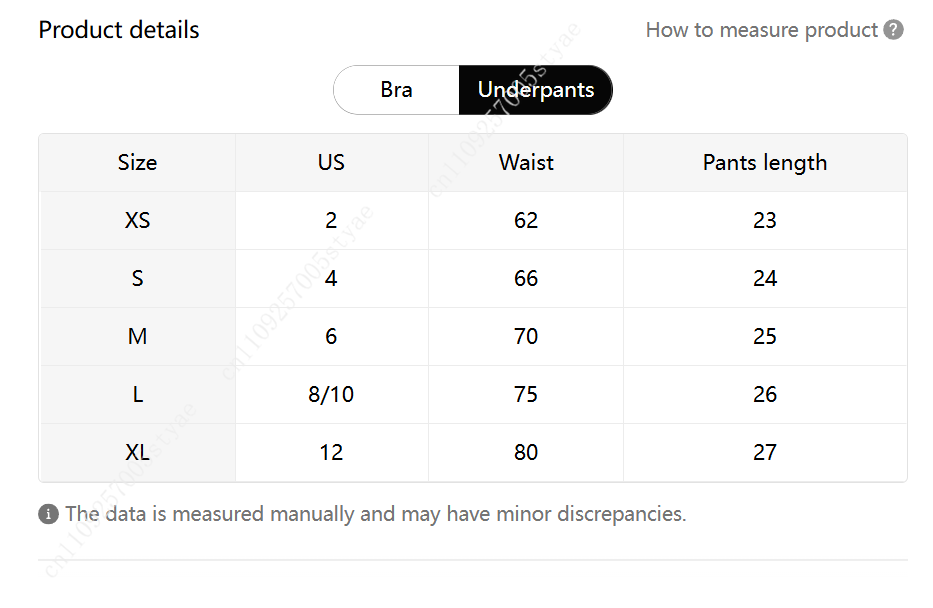This screenshot has width=933, height=608.
Task: Click the Waist column header
Action: click(x=526, y=162)
